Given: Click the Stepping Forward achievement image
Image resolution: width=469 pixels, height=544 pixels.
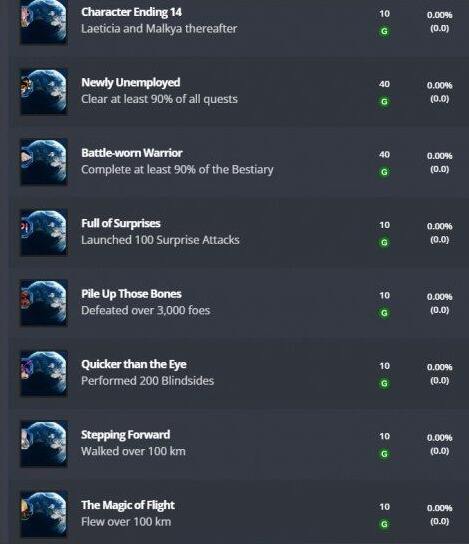Looking at the screenshot, I should [44, 444].
